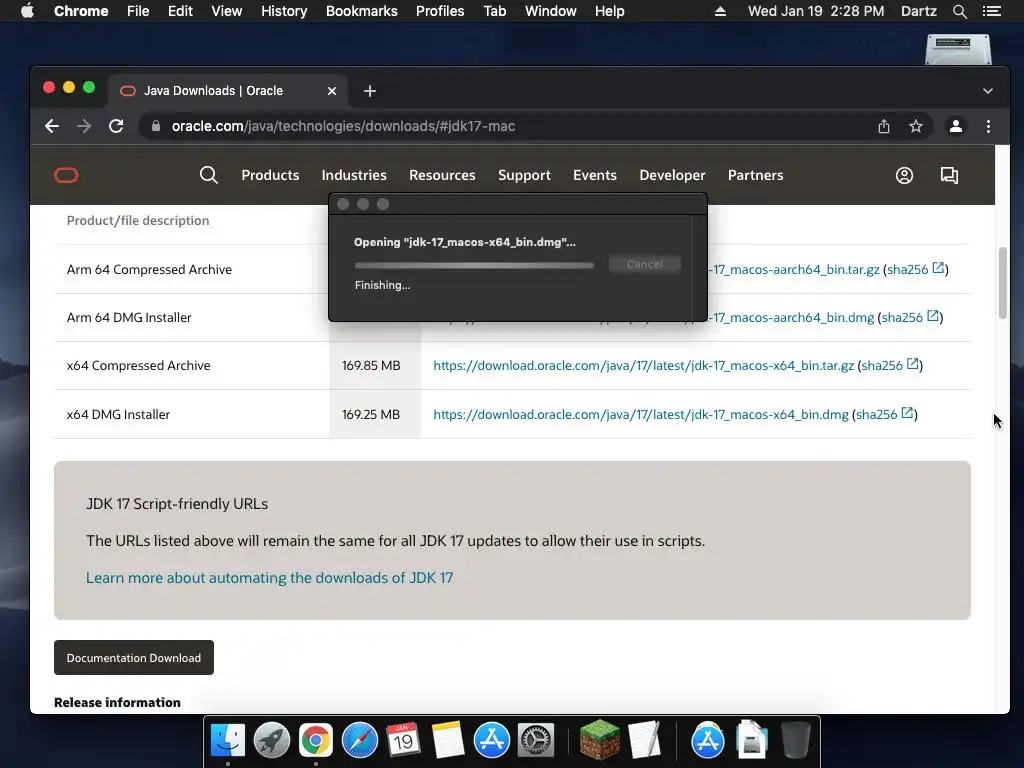The height and width of the screenshot is (768, 1024).
Task: Click Chrome icon in the Dock
Action: (x=315, y=741)
